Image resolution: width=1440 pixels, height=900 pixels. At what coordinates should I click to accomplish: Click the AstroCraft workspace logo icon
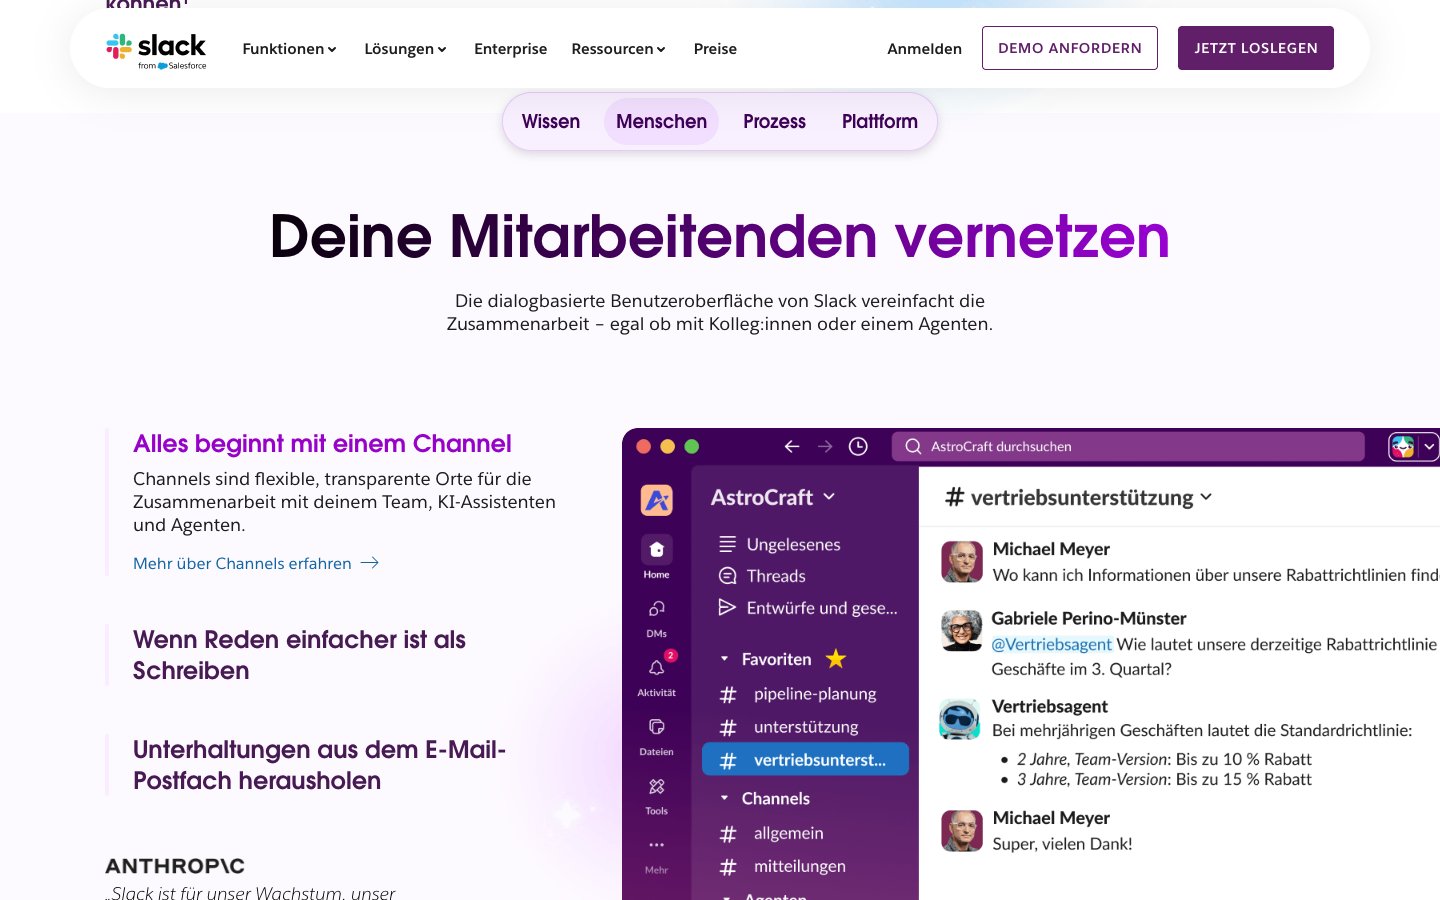point(657,500)
